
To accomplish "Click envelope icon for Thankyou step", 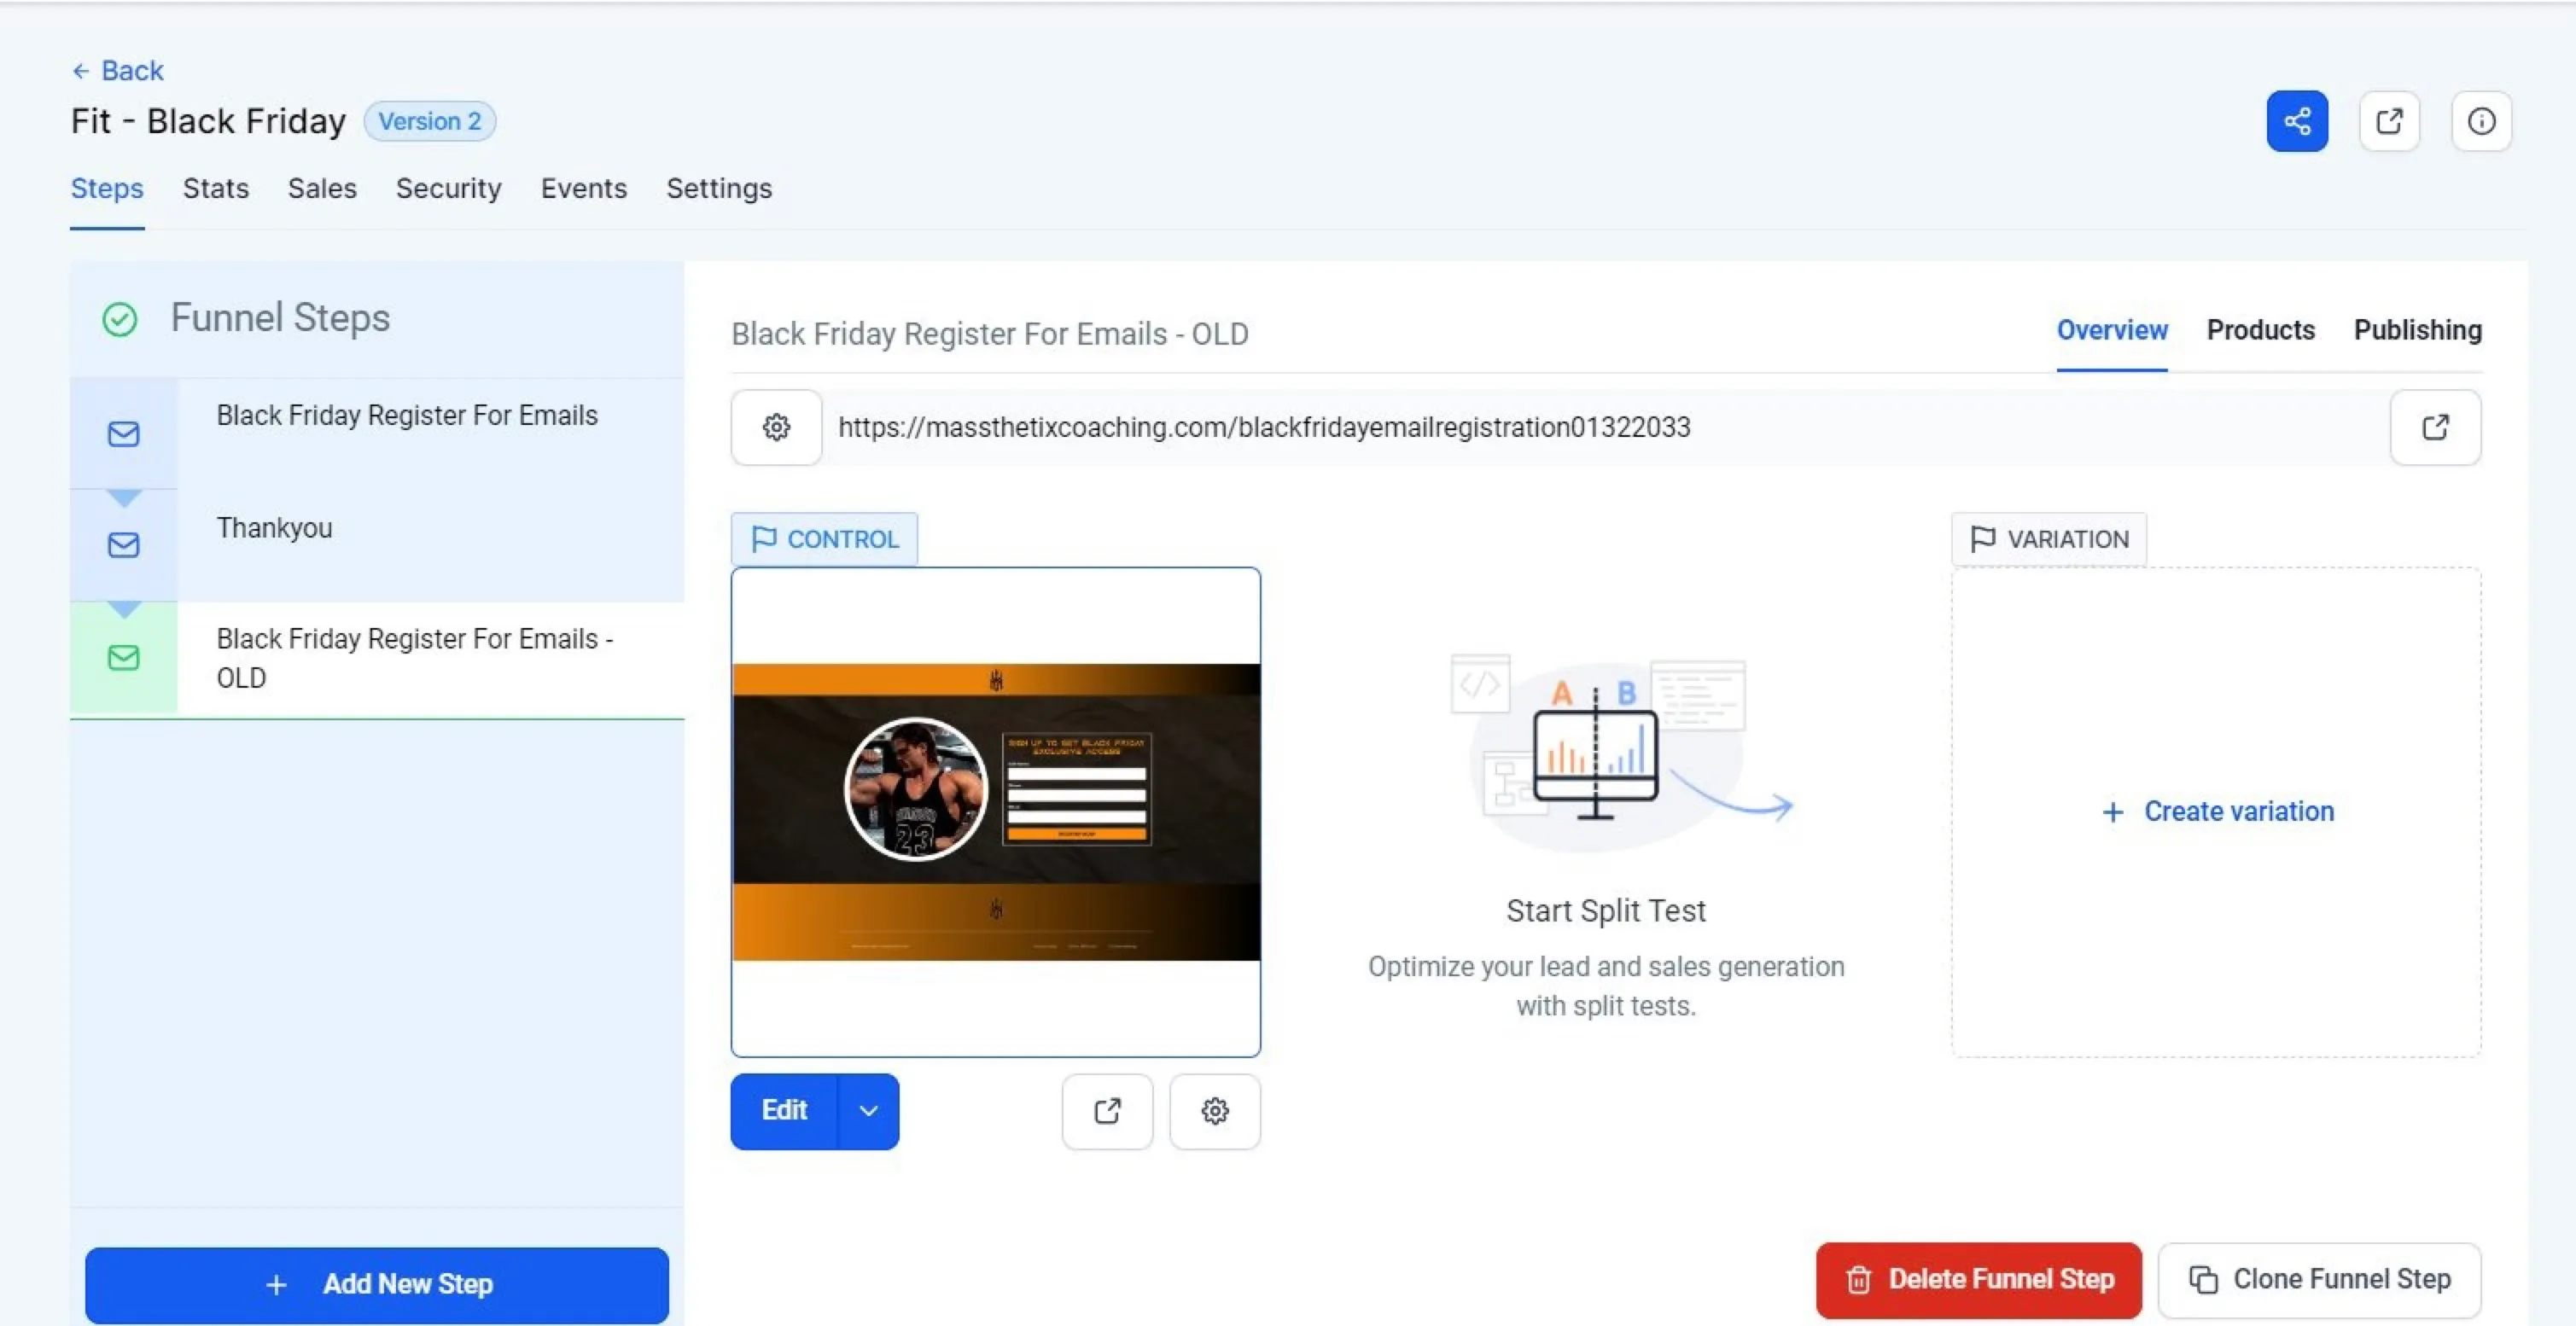I will click(x=123, y=545).
